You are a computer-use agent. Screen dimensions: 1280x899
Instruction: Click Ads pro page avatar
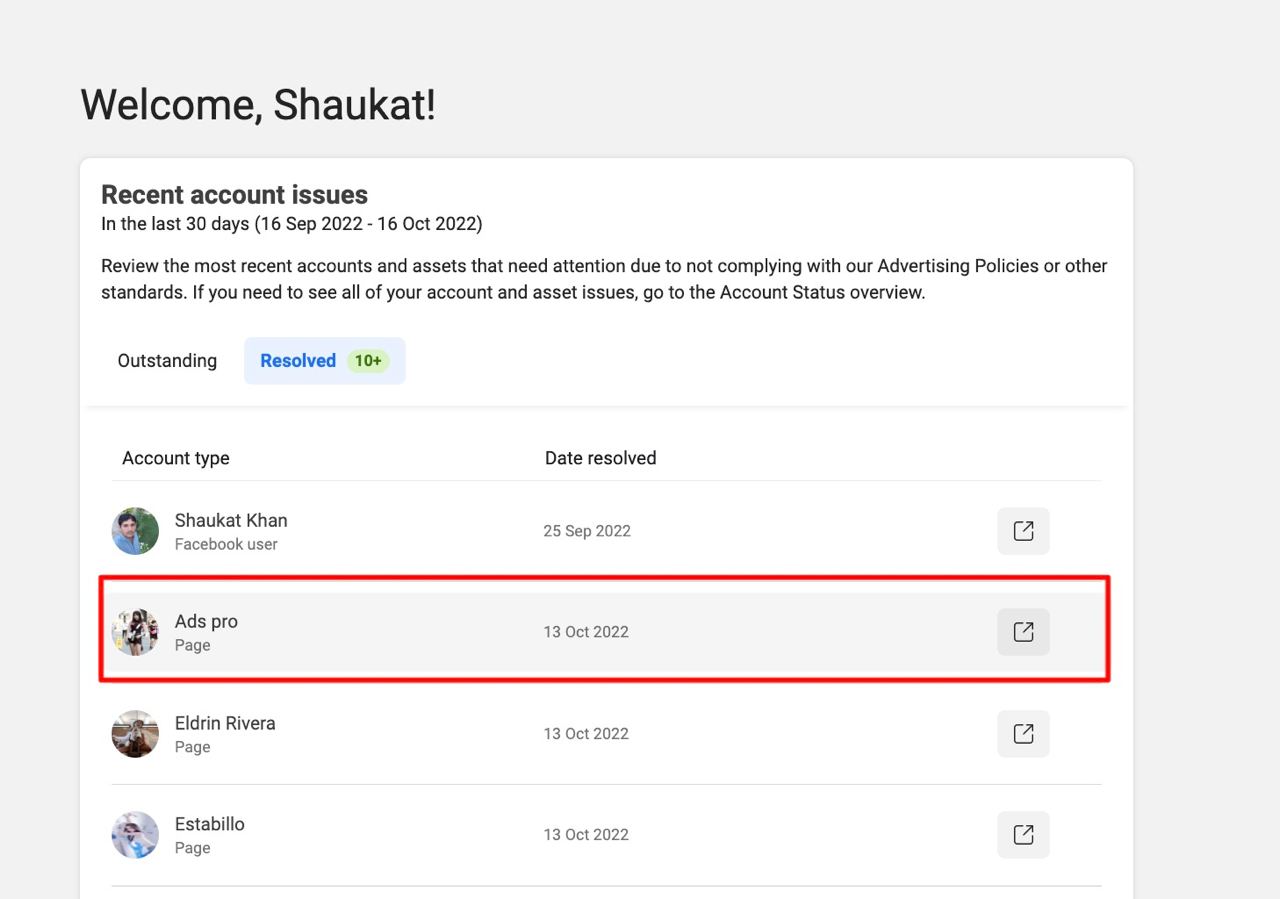[x=135, y=632]
